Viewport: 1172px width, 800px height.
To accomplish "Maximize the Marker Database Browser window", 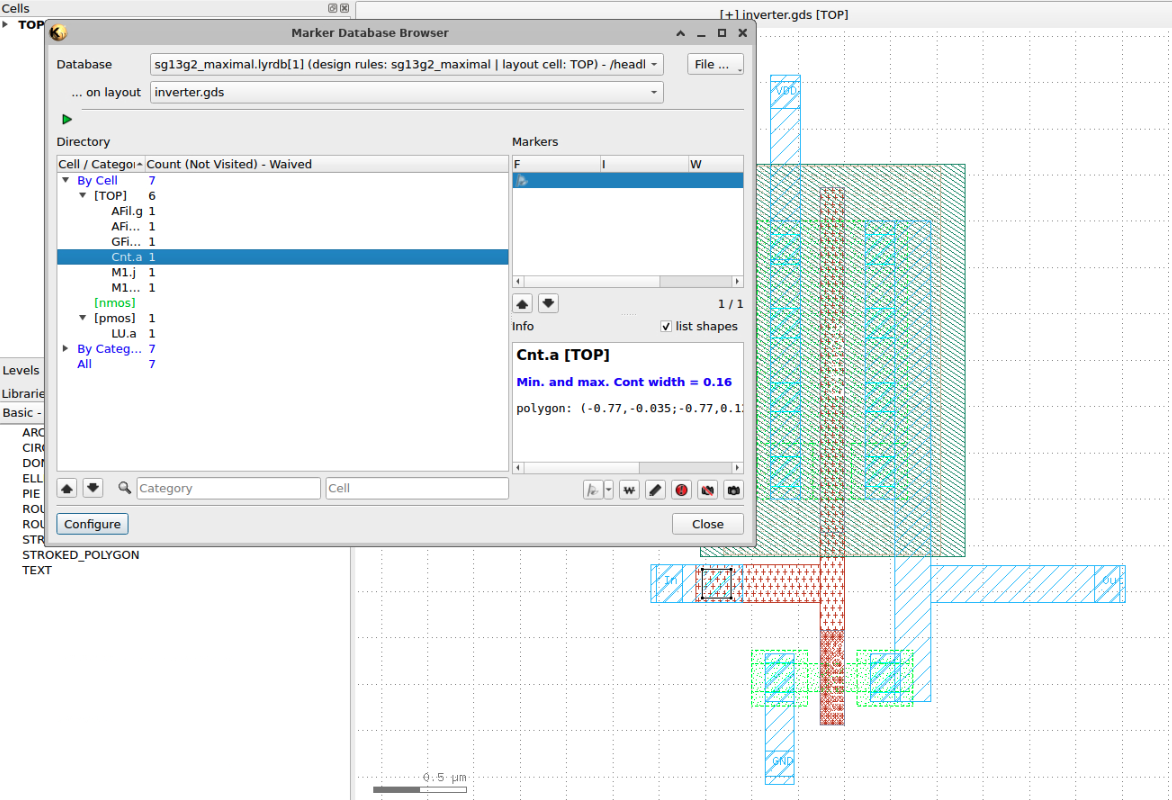I will (722, 33).
